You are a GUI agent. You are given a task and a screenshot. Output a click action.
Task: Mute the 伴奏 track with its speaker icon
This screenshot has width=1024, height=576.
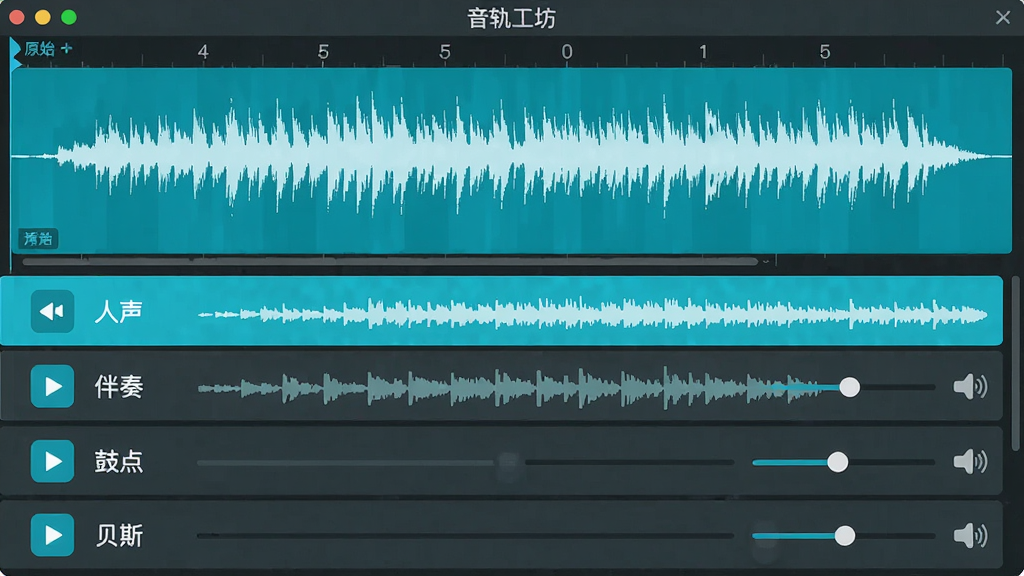(970, 387)
